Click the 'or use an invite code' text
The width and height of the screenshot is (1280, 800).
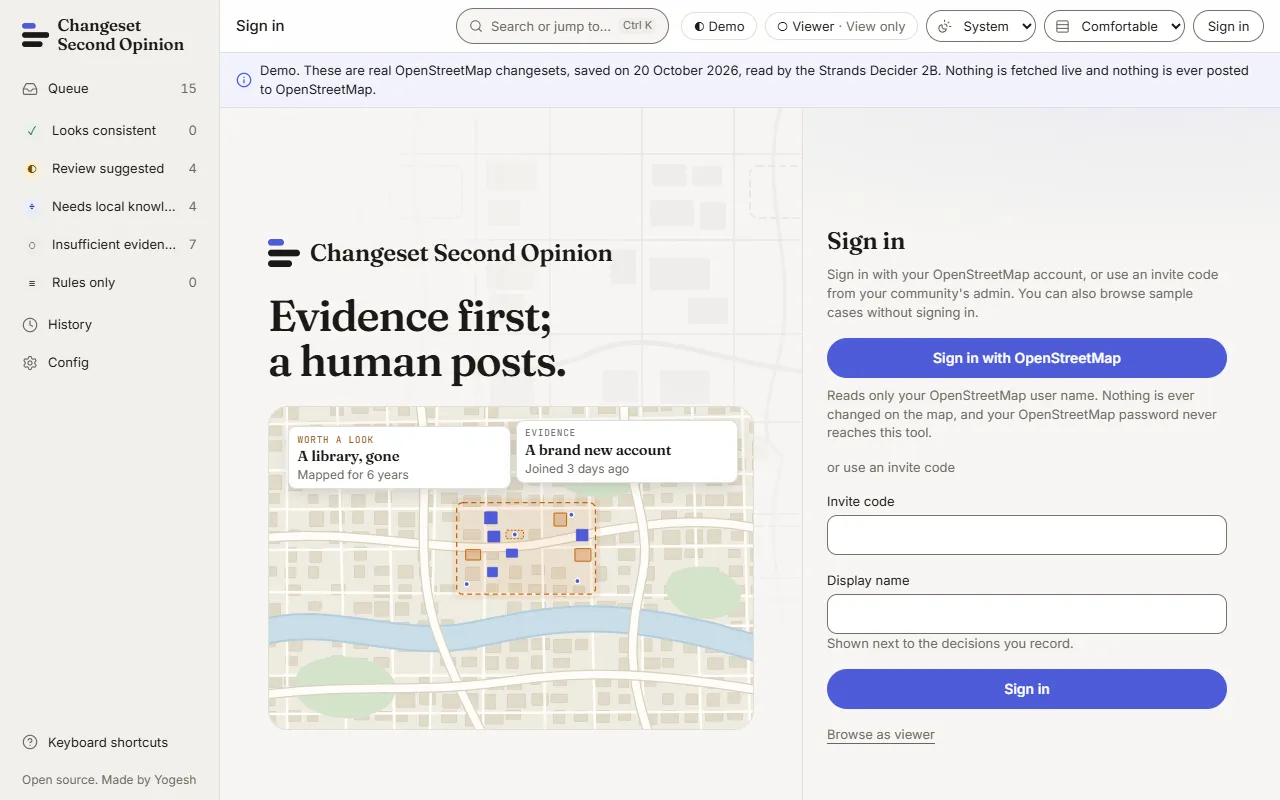coord(891,468)
